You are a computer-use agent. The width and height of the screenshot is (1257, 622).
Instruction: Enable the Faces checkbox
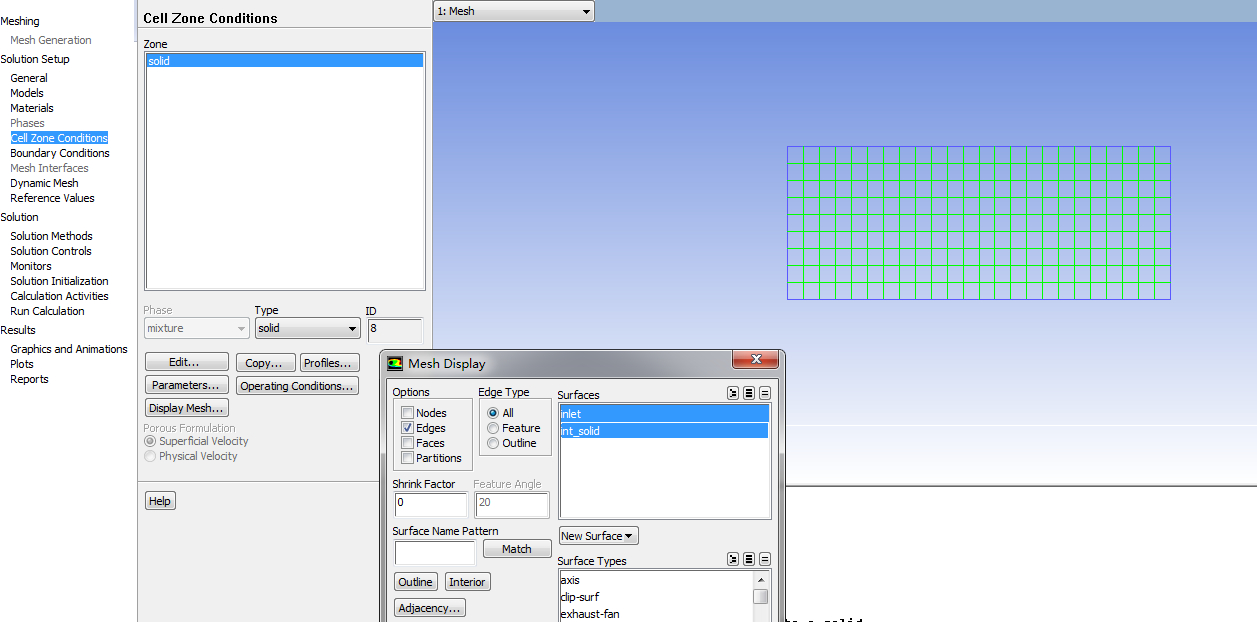(407, 443)
